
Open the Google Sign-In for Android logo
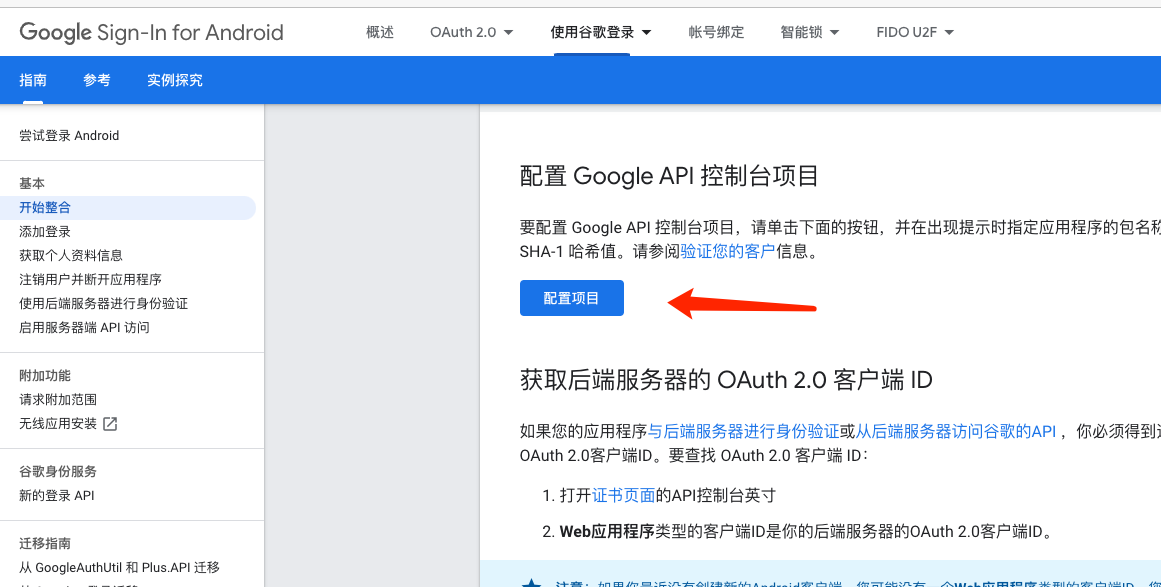coord(151,33)
